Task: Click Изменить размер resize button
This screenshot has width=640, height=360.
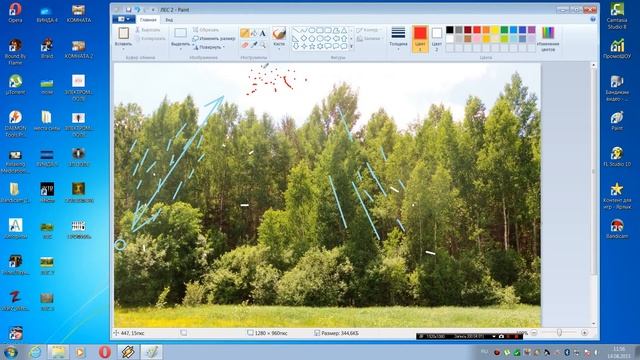Action: pyautogui.click(x=214, y=38)
